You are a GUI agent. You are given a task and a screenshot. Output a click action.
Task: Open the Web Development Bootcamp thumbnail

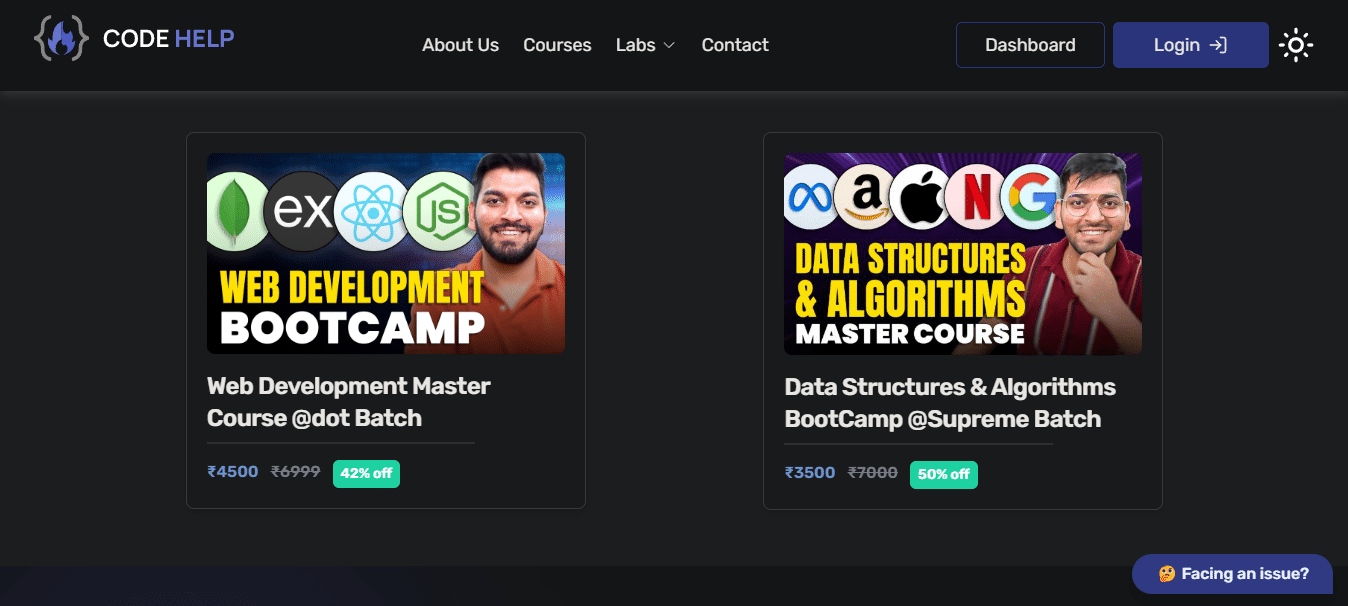click(x=386, y=253)
